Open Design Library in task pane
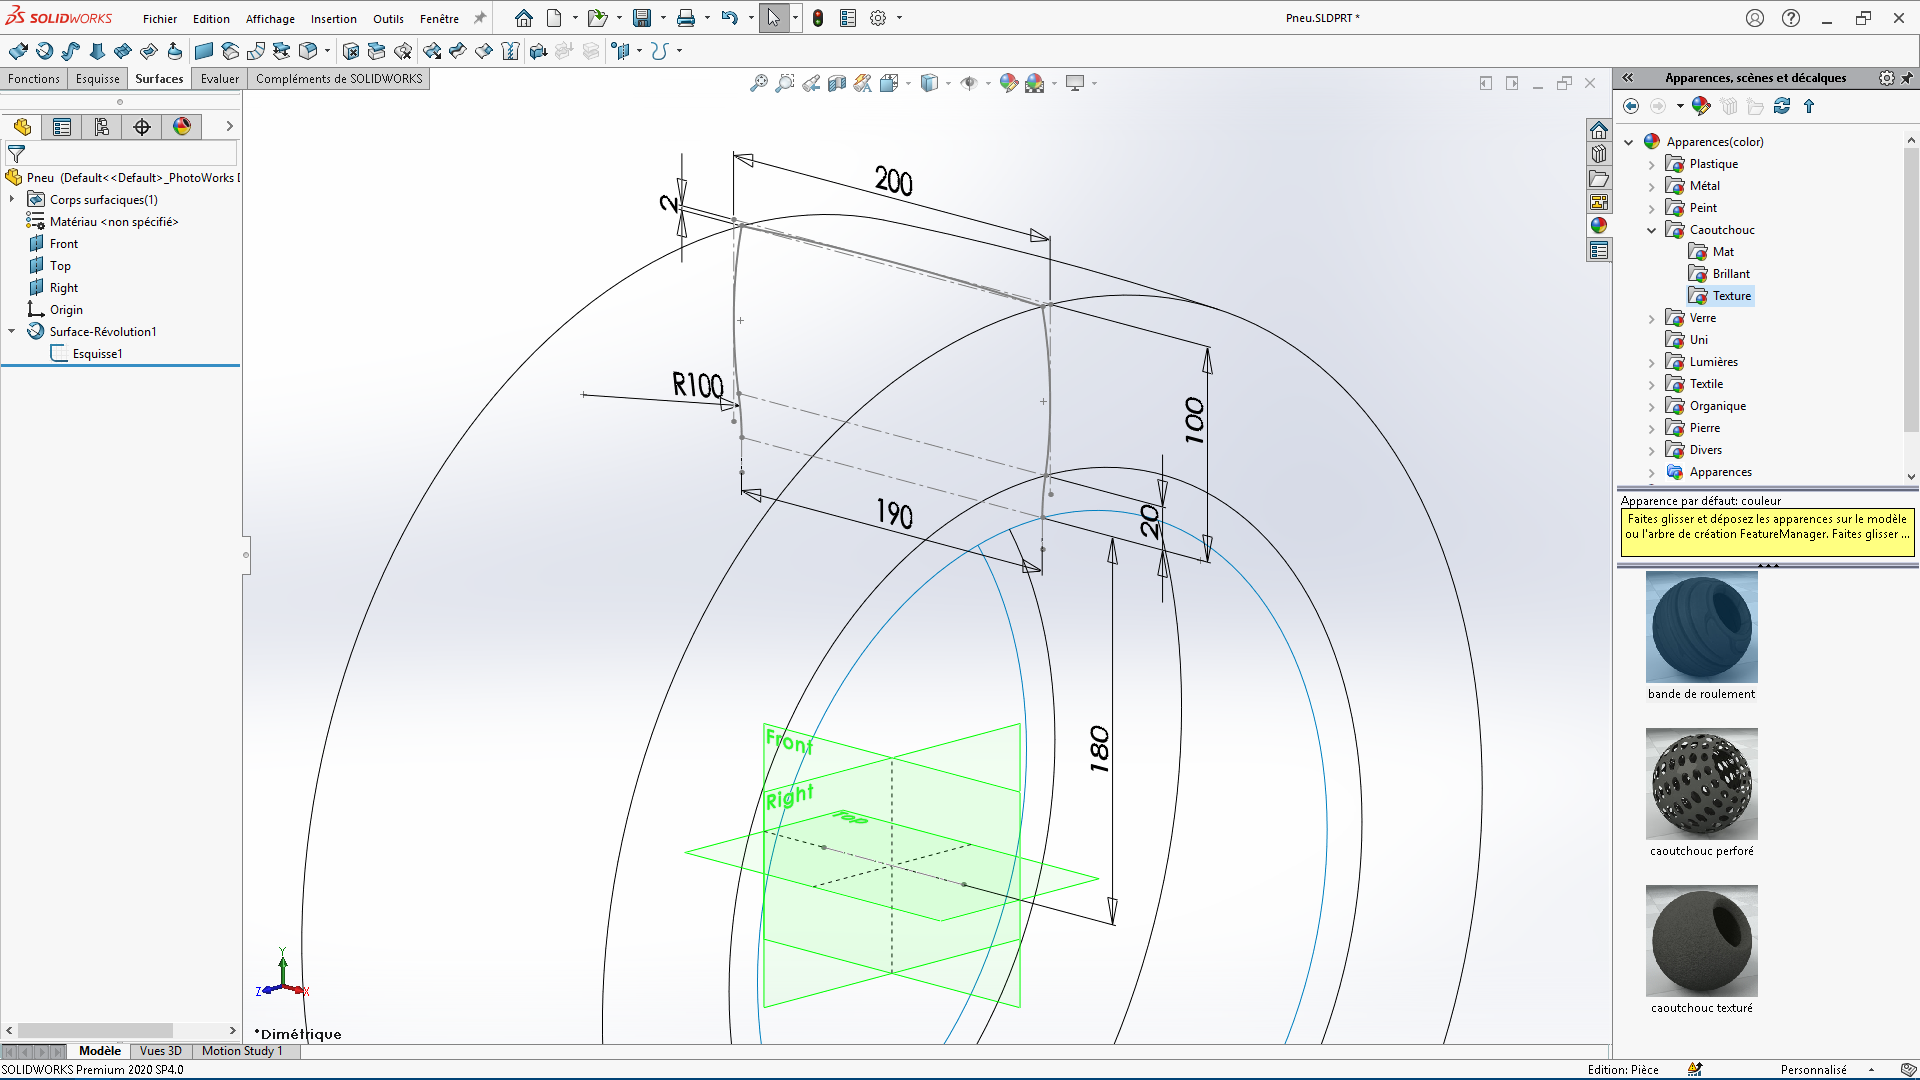 click(x=1599, y=154)
